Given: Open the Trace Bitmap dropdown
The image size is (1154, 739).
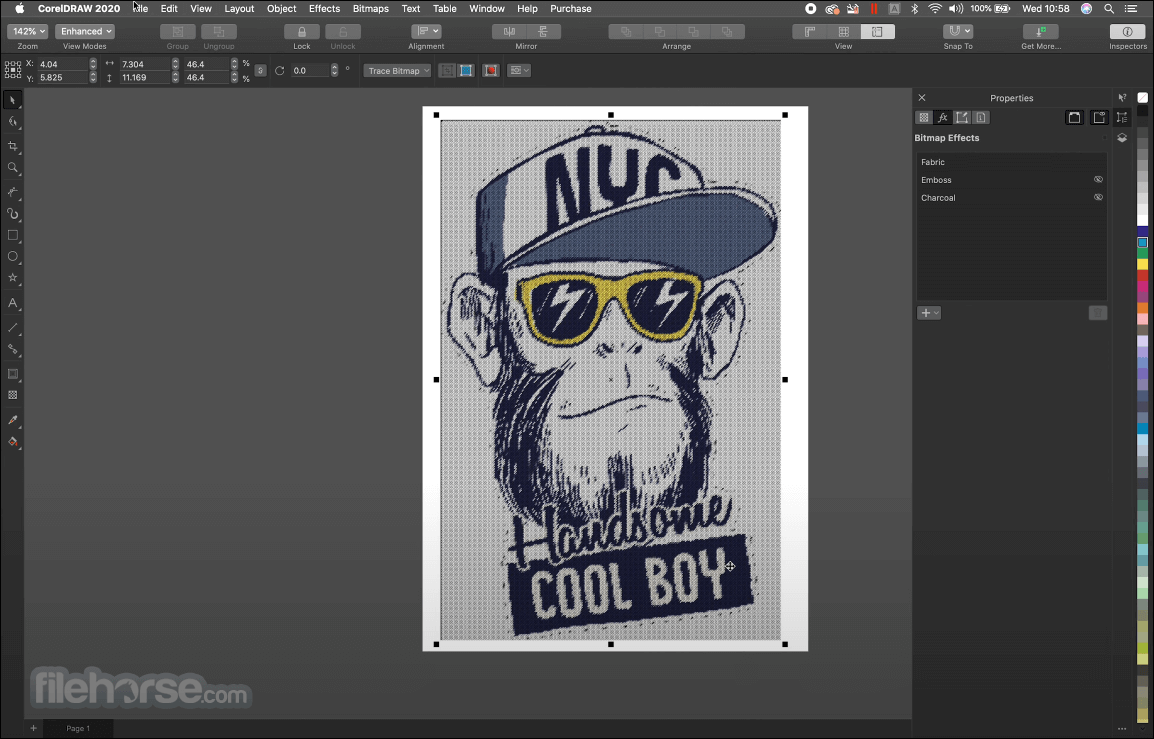Looking at the screenshot, I should pyautogui.click(x=397, y=71).
